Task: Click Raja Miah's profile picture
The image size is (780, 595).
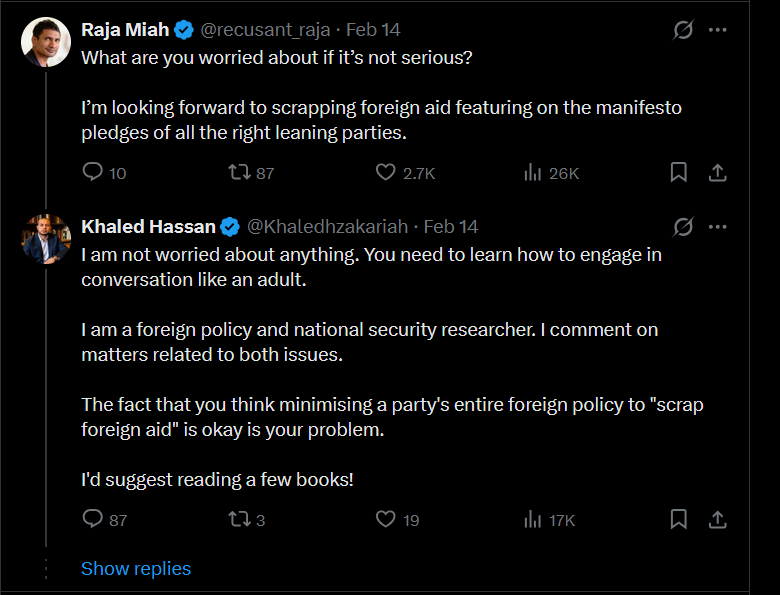Action: point(46,42)
